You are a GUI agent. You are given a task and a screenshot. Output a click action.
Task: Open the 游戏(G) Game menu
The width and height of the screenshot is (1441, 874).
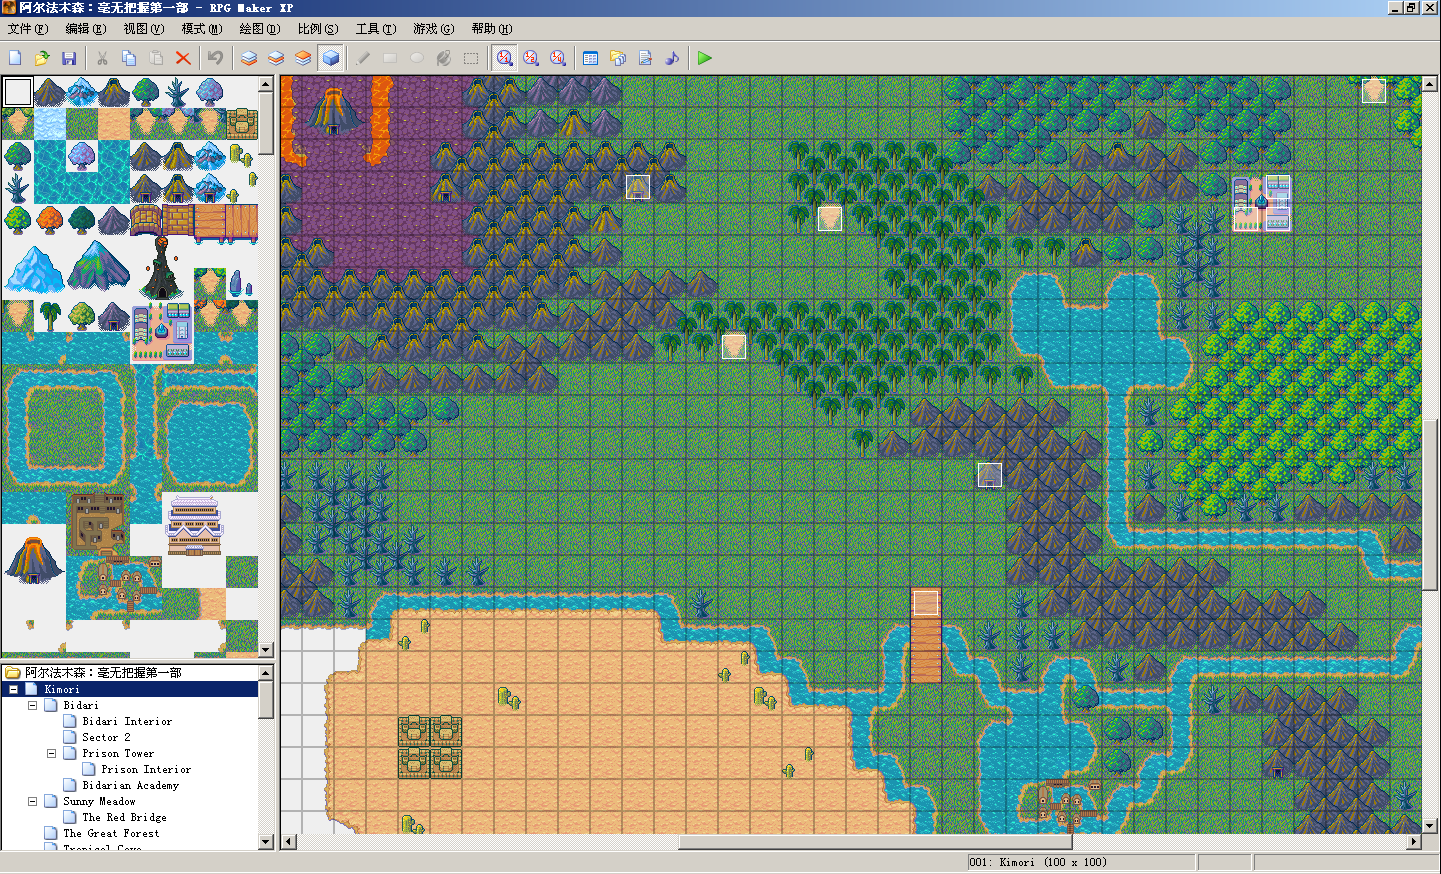[434, 29]
